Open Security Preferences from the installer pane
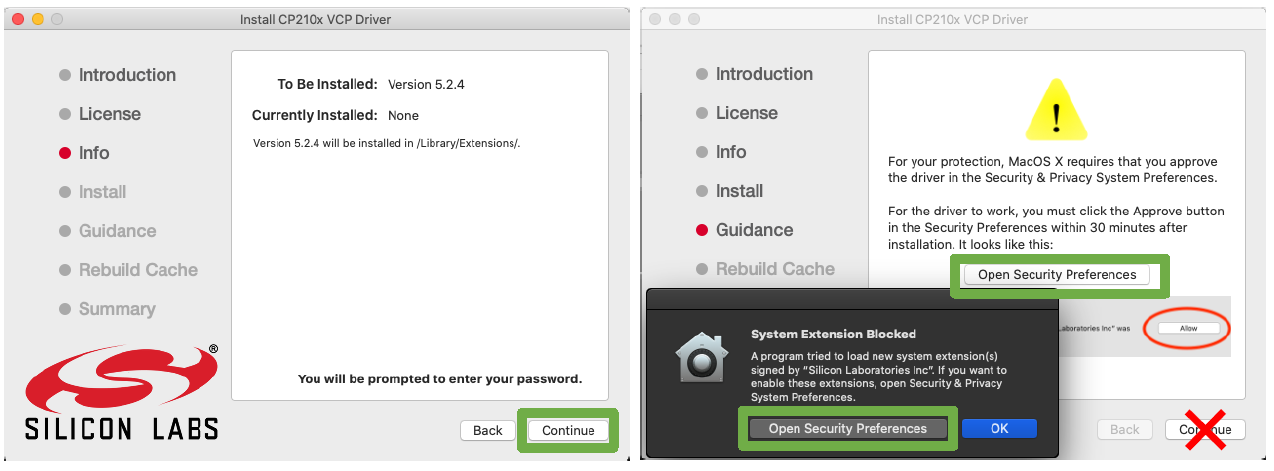The image size is (1274, 471). (1057, 274)
